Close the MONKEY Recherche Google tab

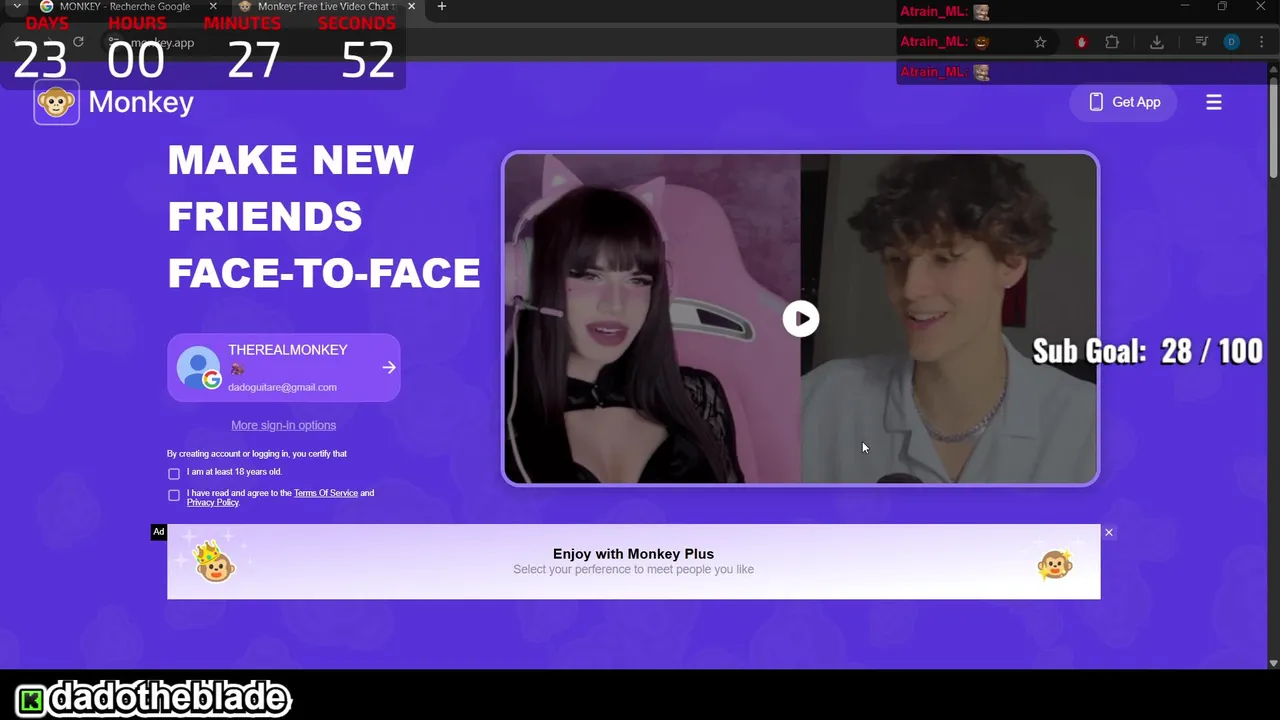coord(213,6)
